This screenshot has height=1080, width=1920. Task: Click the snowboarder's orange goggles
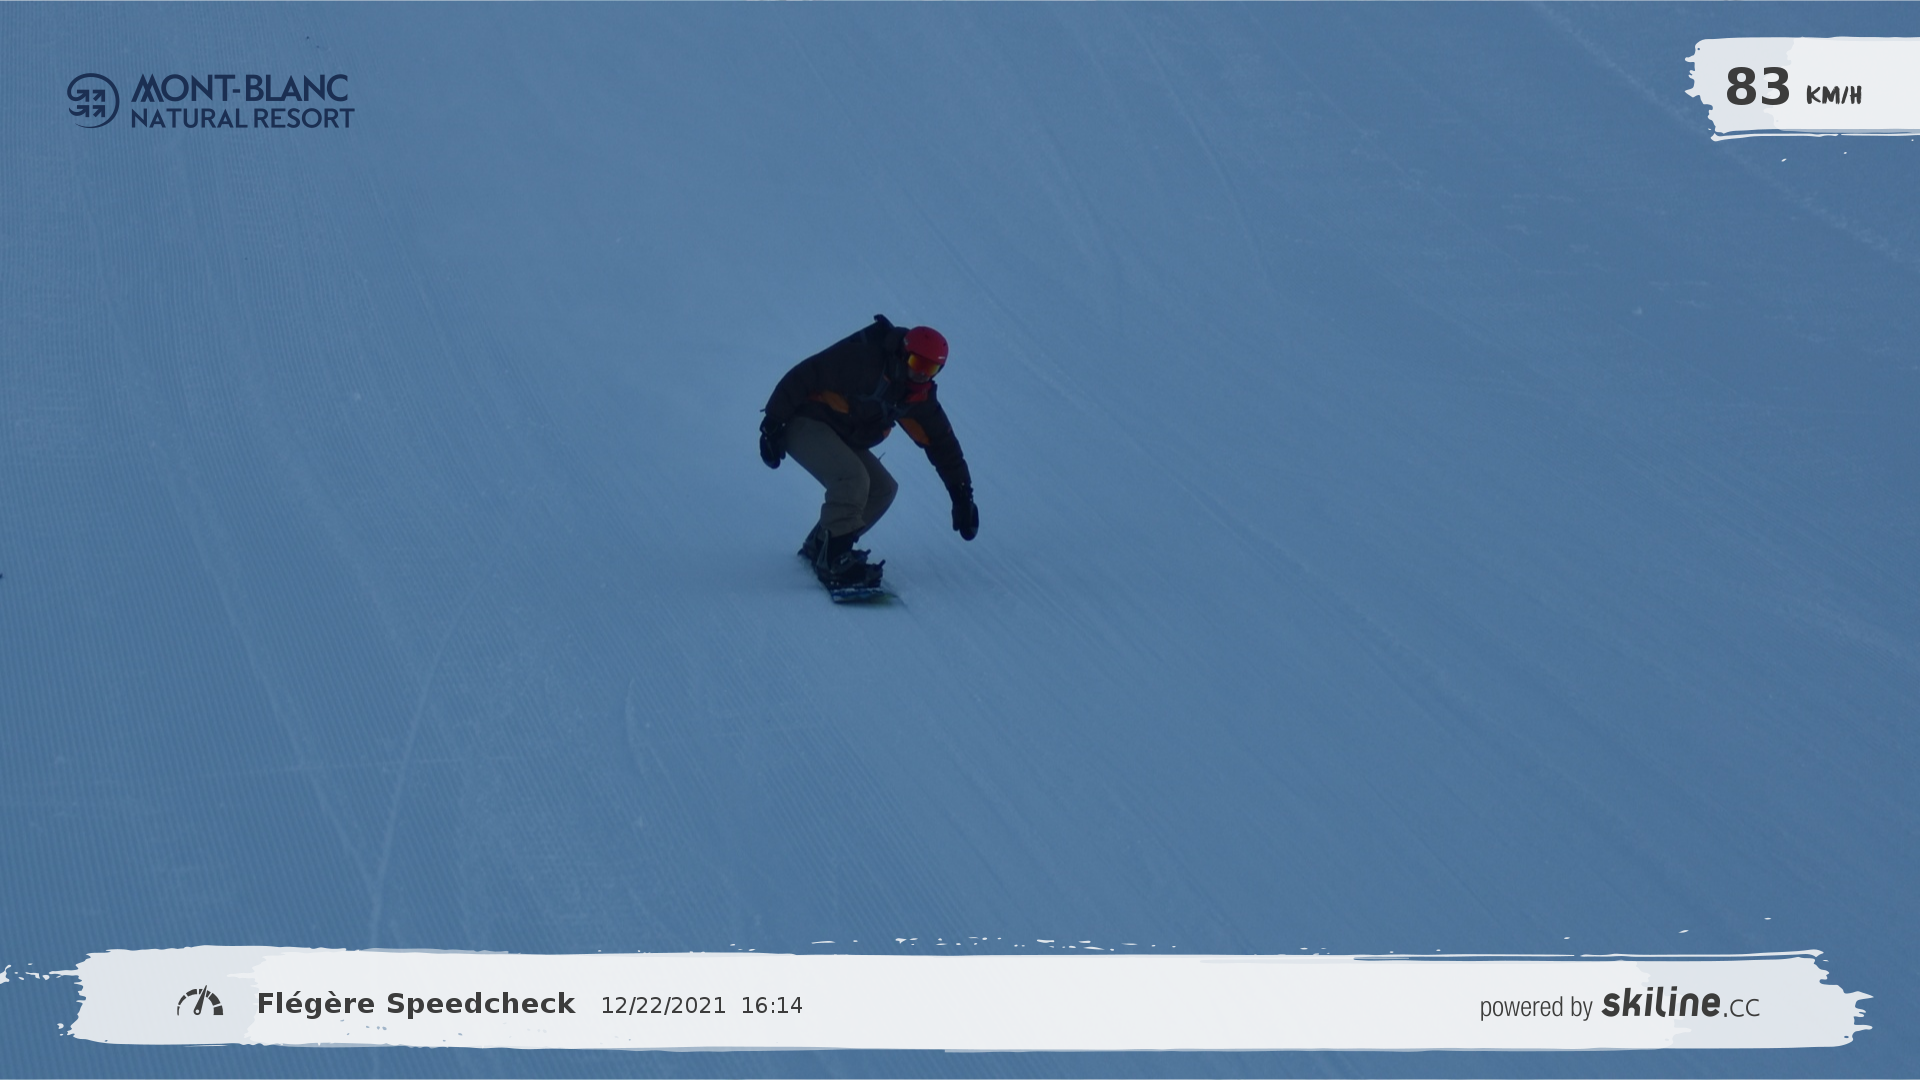coord(922,366)
